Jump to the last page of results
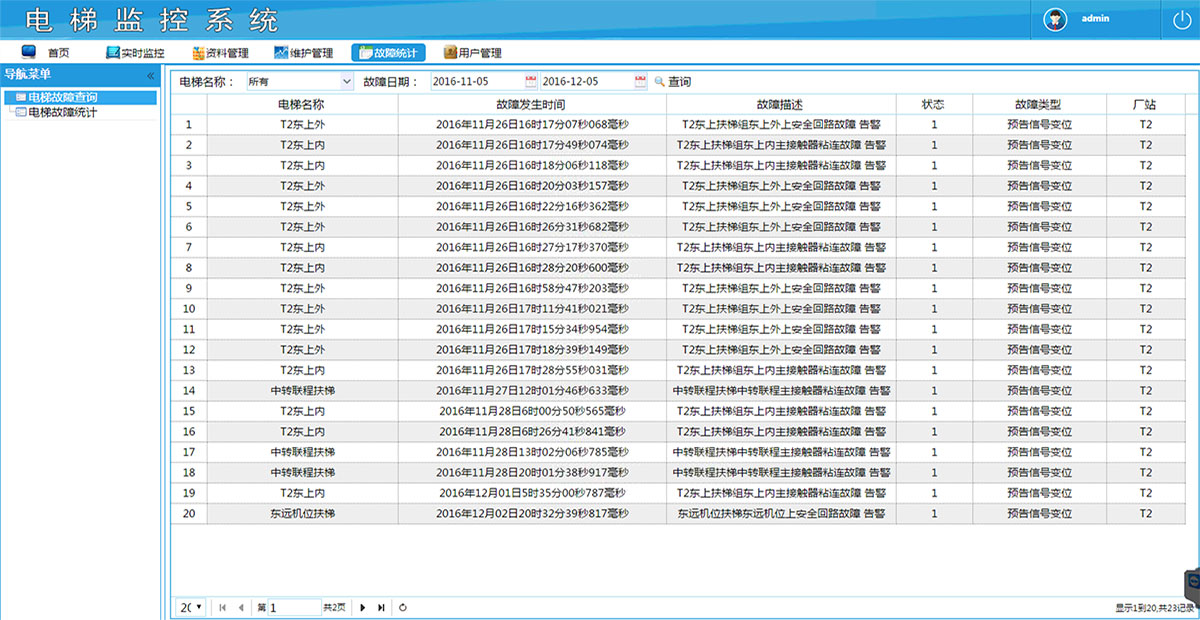 click(381, 607)
